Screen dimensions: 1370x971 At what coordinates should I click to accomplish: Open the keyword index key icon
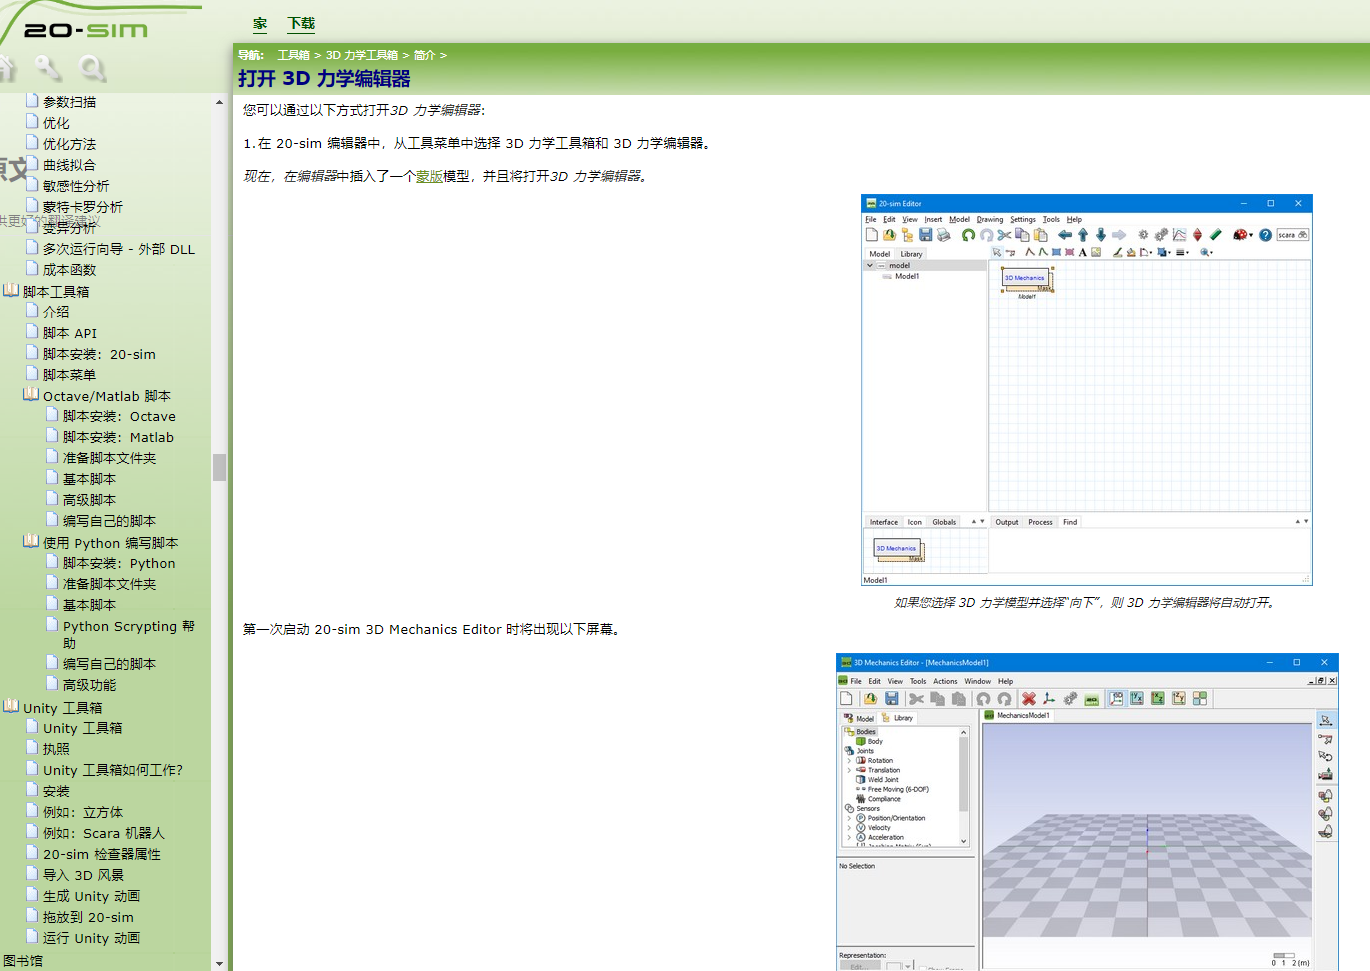(48, 68)
